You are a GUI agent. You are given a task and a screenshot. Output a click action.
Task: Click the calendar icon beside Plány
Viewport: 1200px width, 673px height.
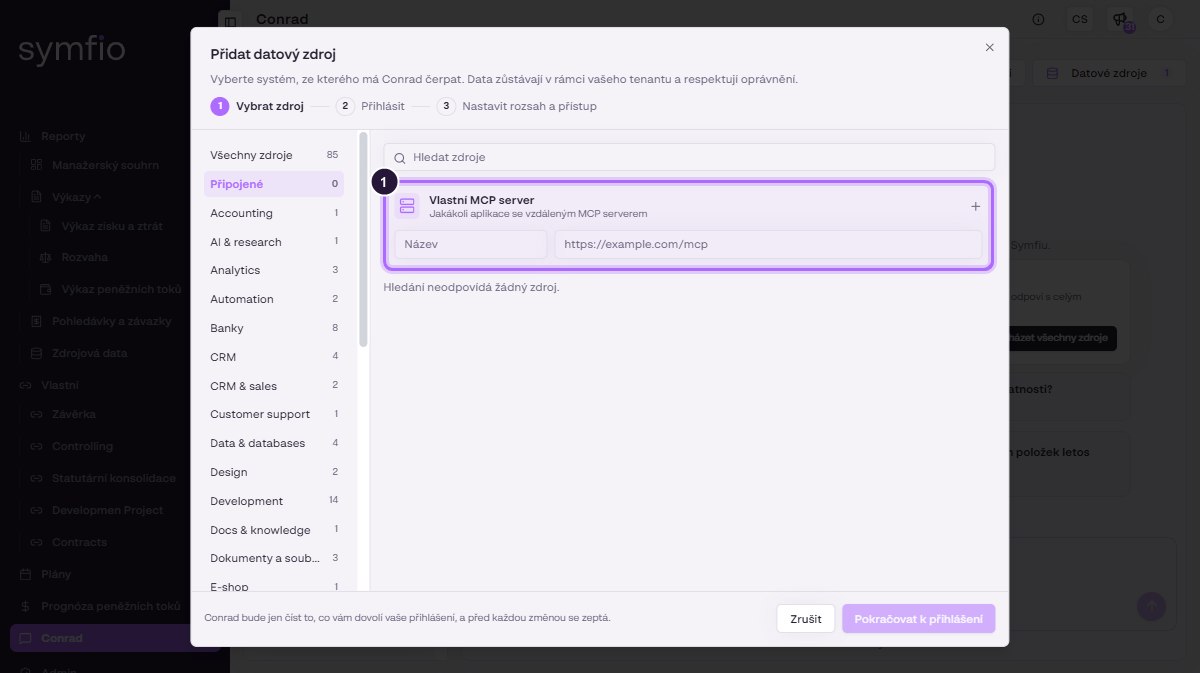pos(26,575)
